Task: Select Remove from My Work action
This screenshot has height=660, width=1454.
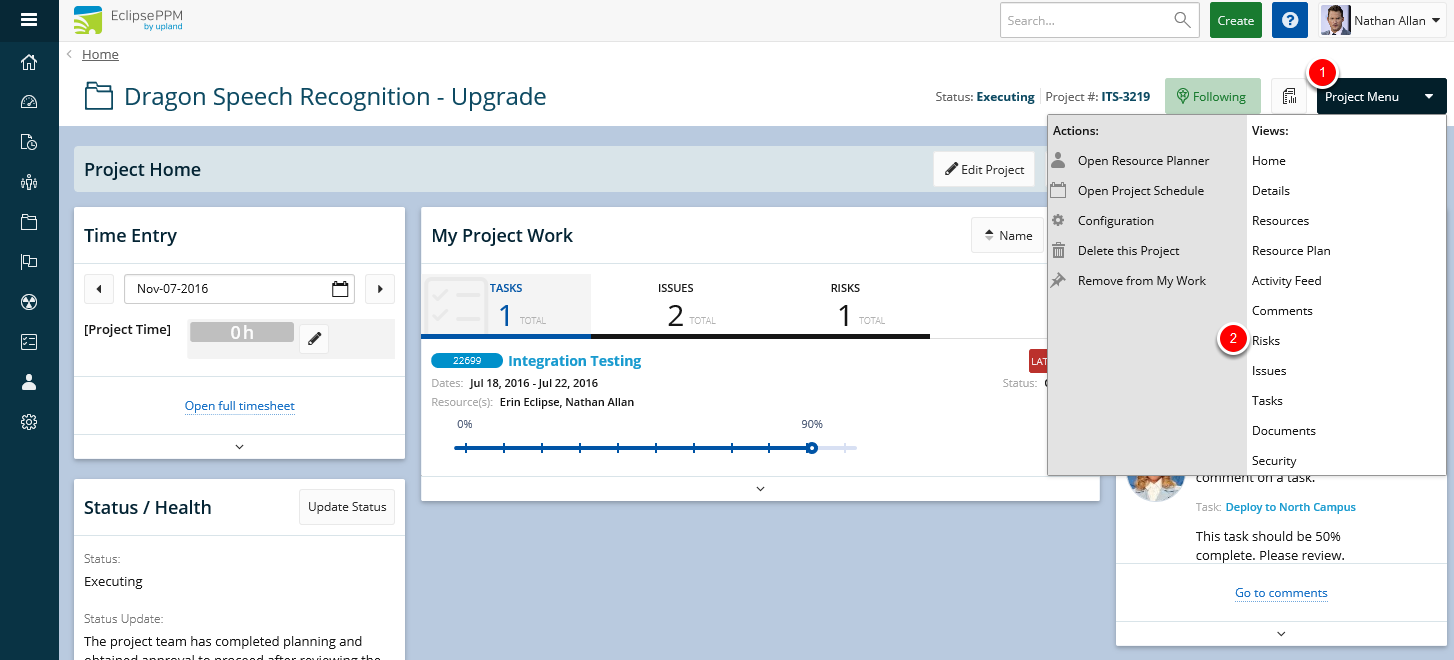Action: click(x=1142, y=281)
